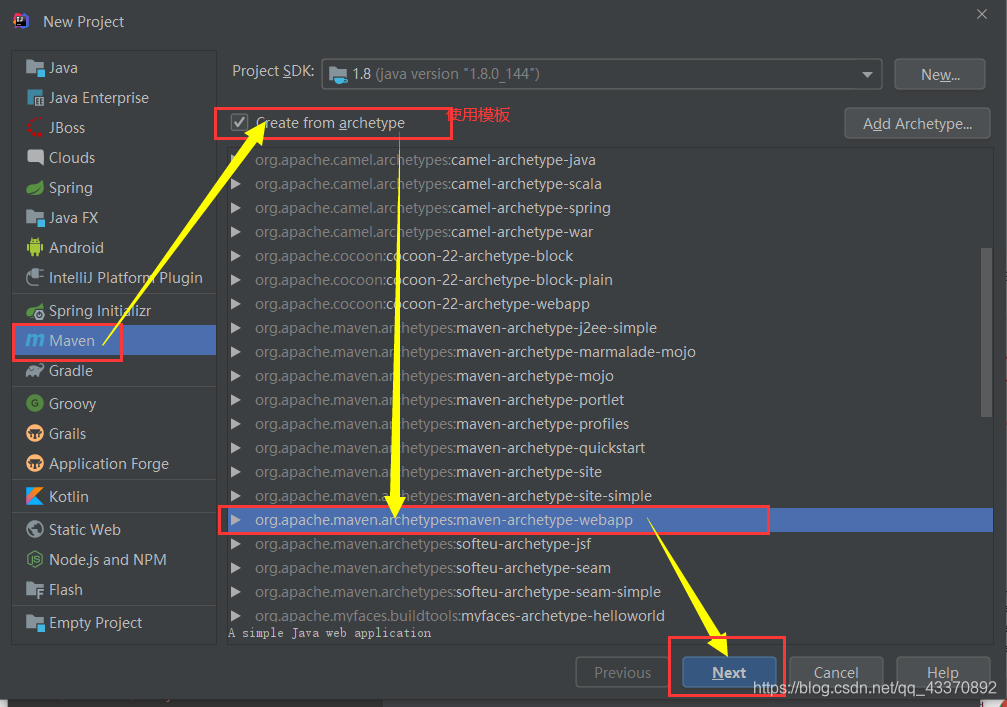Click the Java project type icon
The height and width of the screenshot is (707, 1007).
click(x=35, y=67)
